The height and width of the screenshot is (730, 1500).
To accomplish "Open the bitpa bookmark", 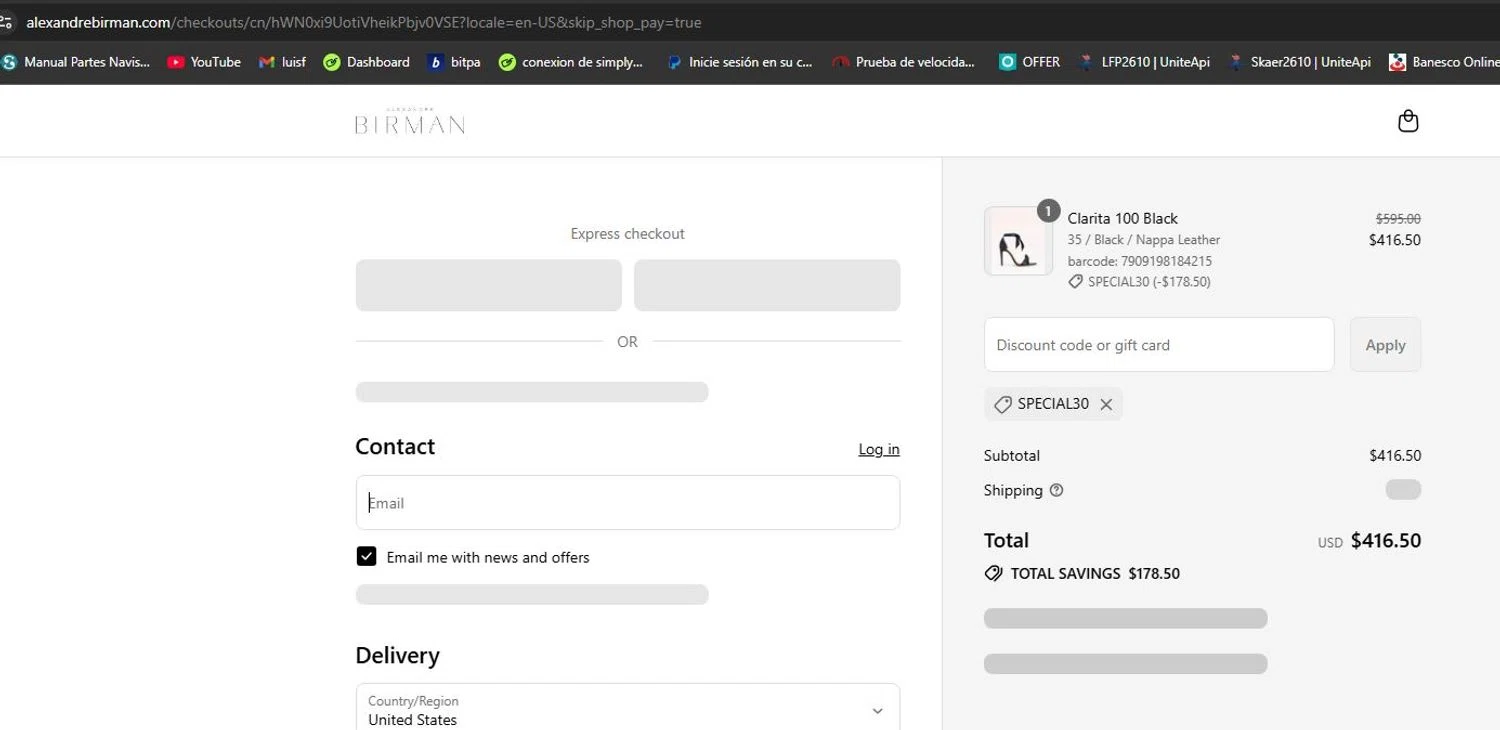I will [454, 62].
